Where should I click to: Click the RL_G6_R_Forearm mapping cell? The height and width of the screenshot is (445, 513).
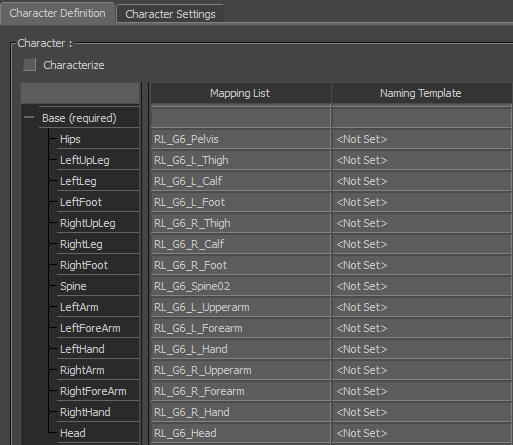[240, 391]
